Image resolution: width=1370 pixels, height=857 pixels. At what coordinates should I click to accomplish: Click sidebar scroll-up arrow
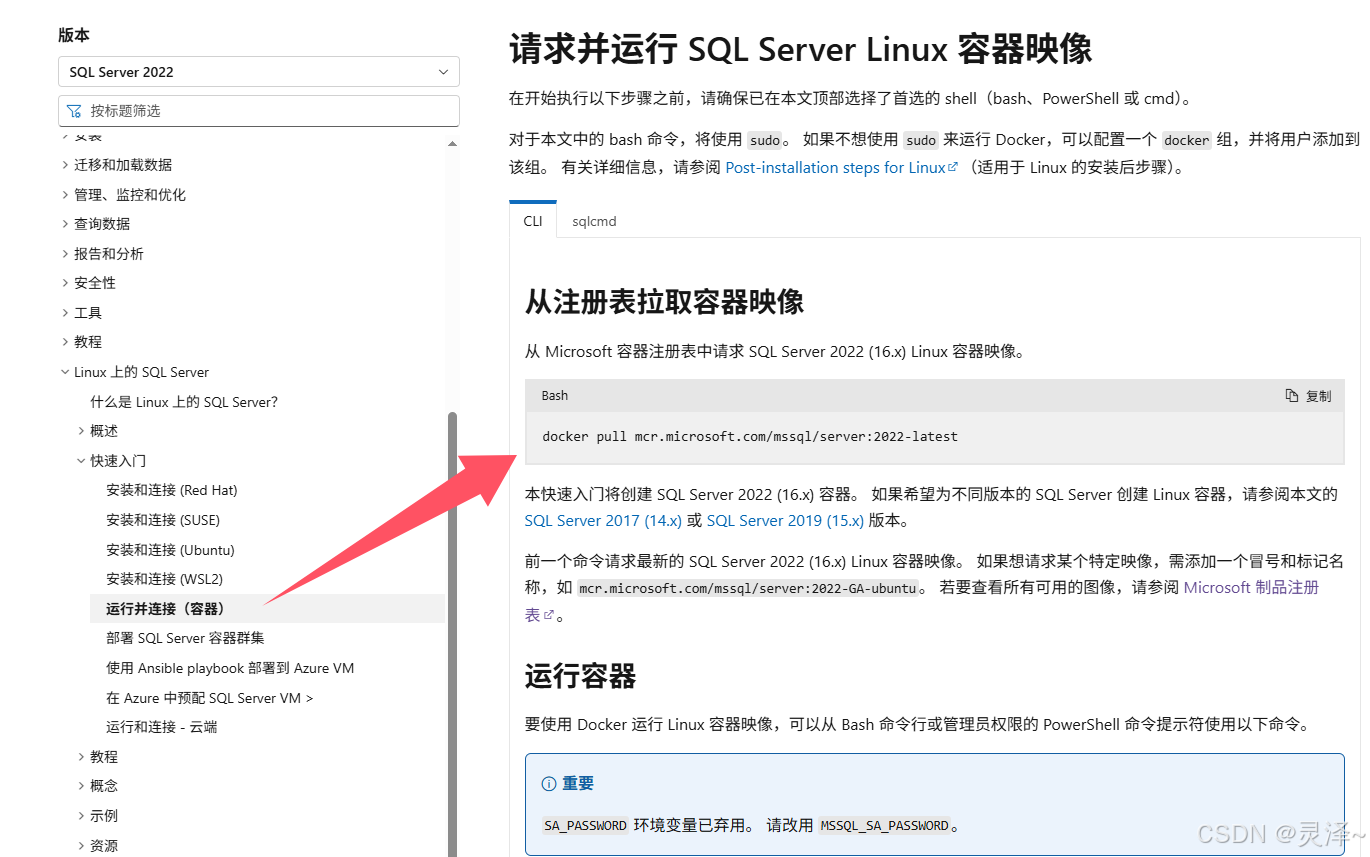(452, 143)
